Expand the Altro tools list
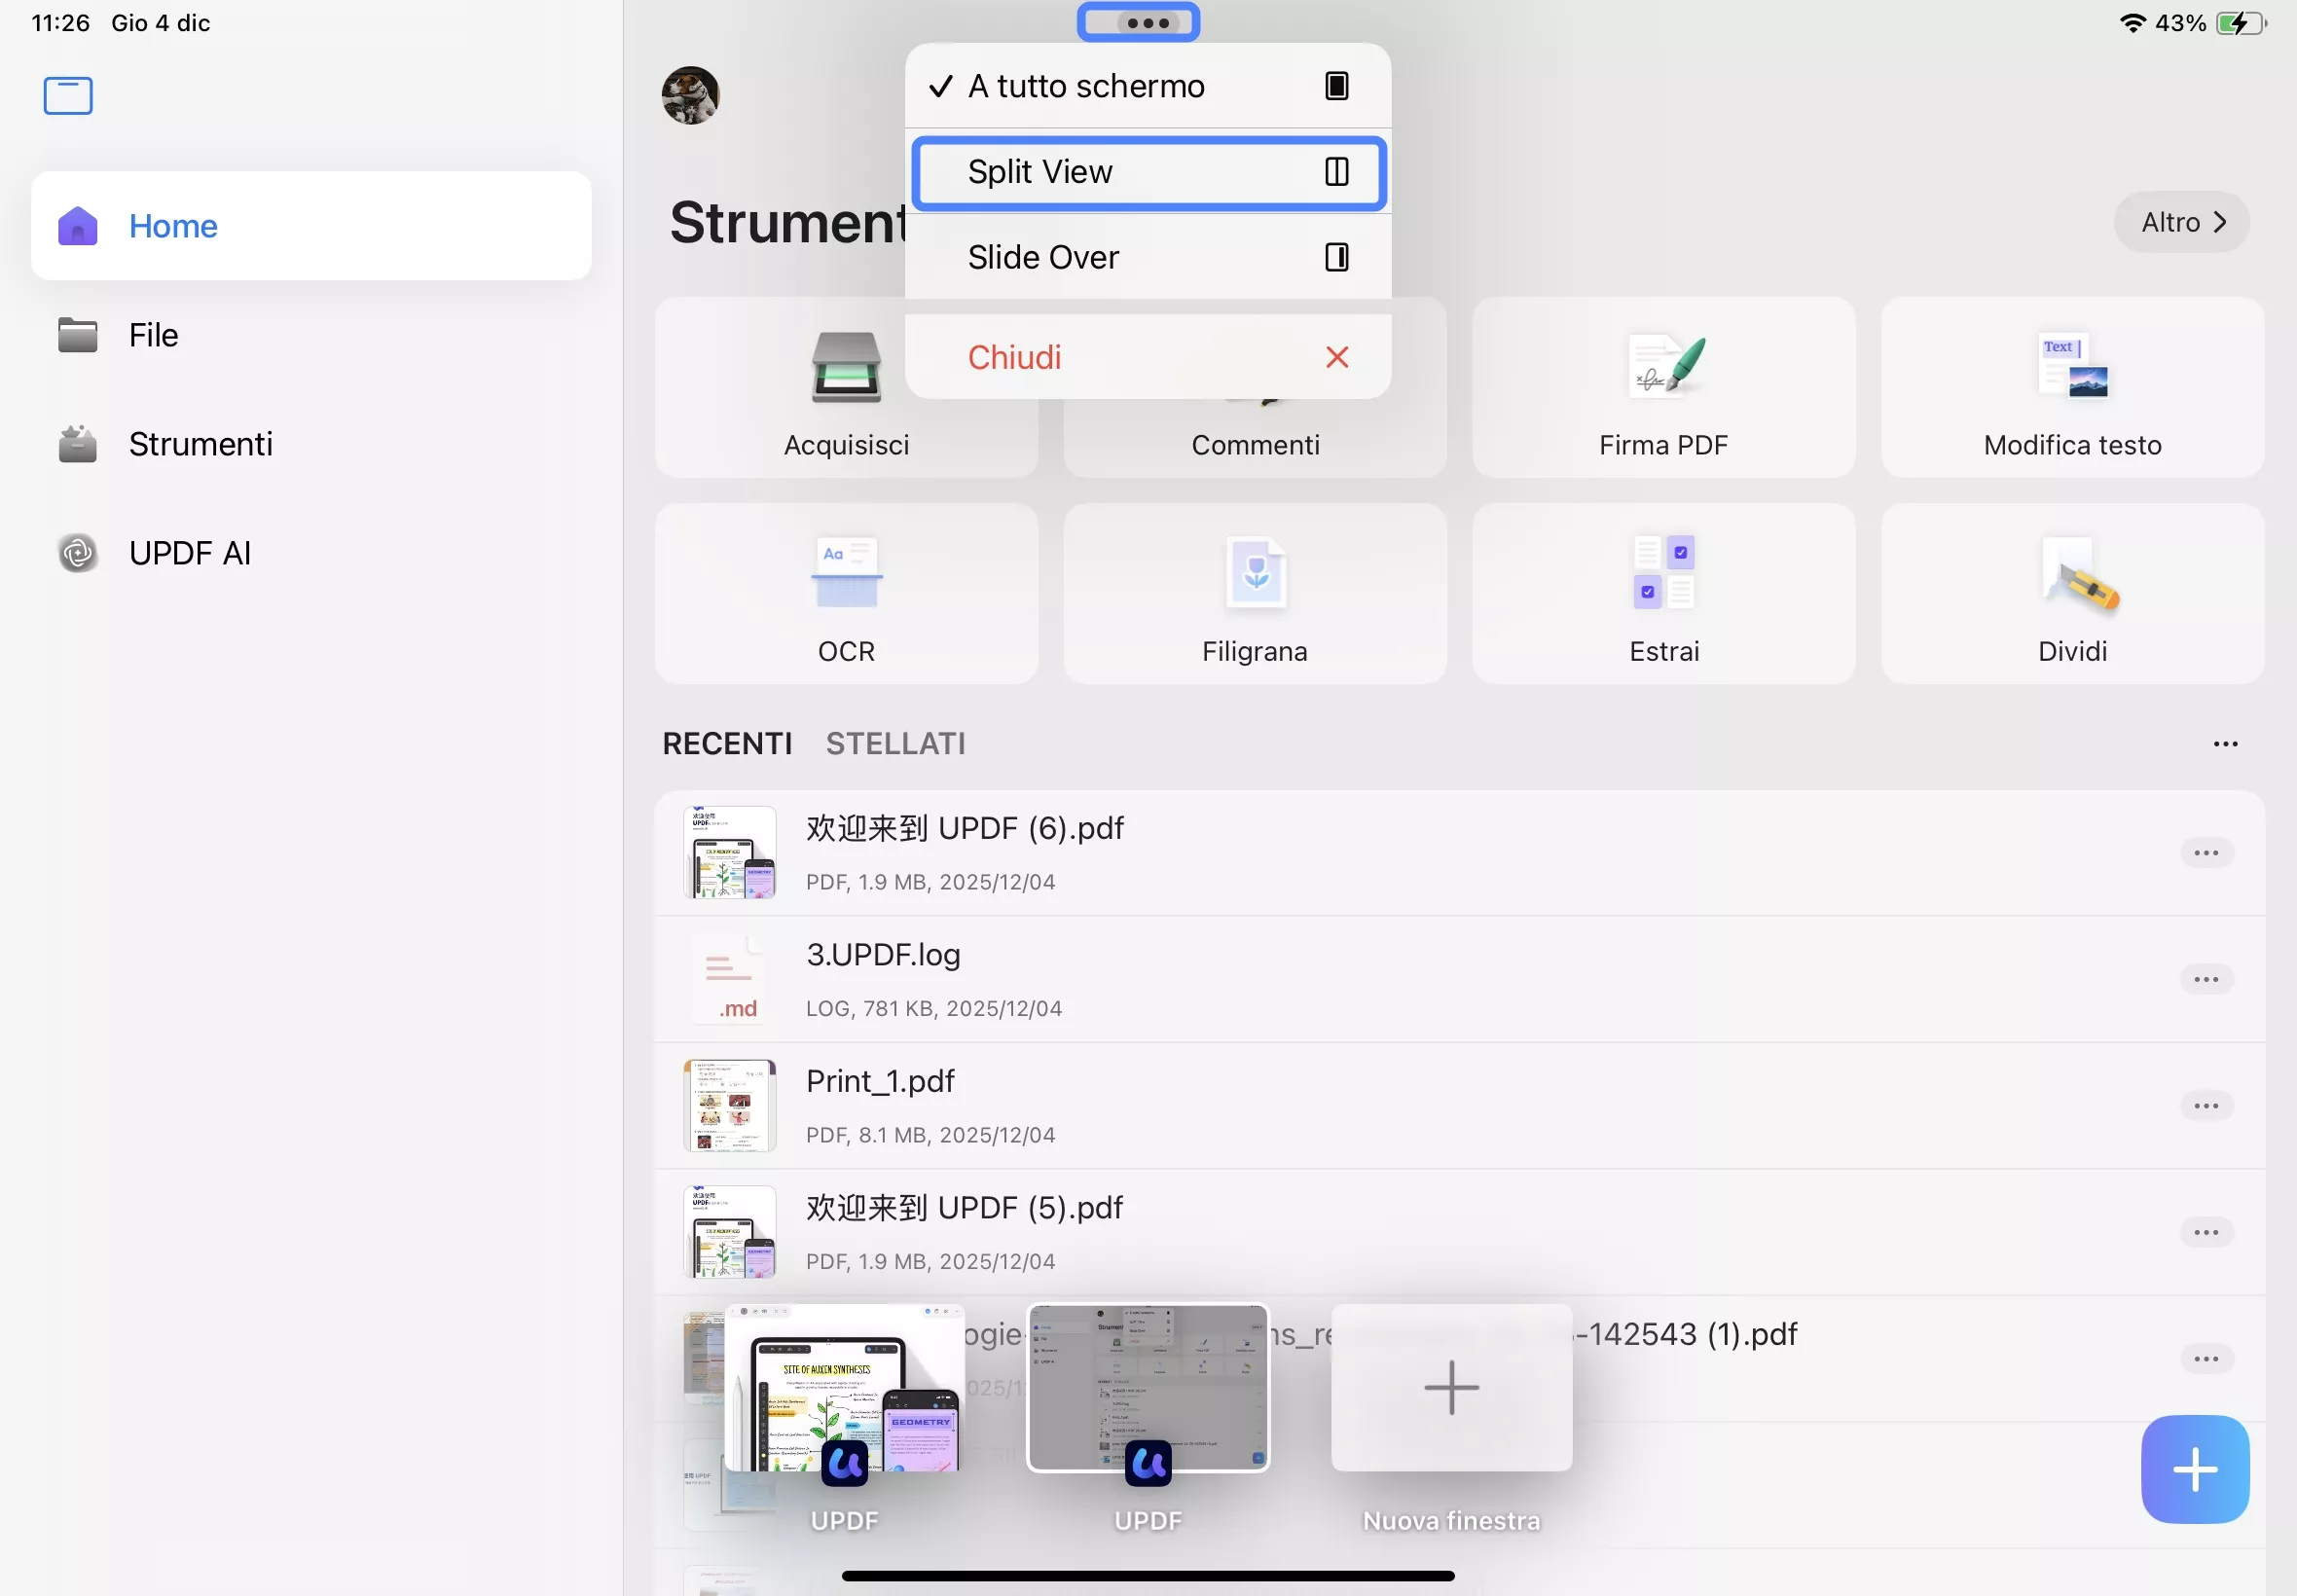 pos(2178,221)
